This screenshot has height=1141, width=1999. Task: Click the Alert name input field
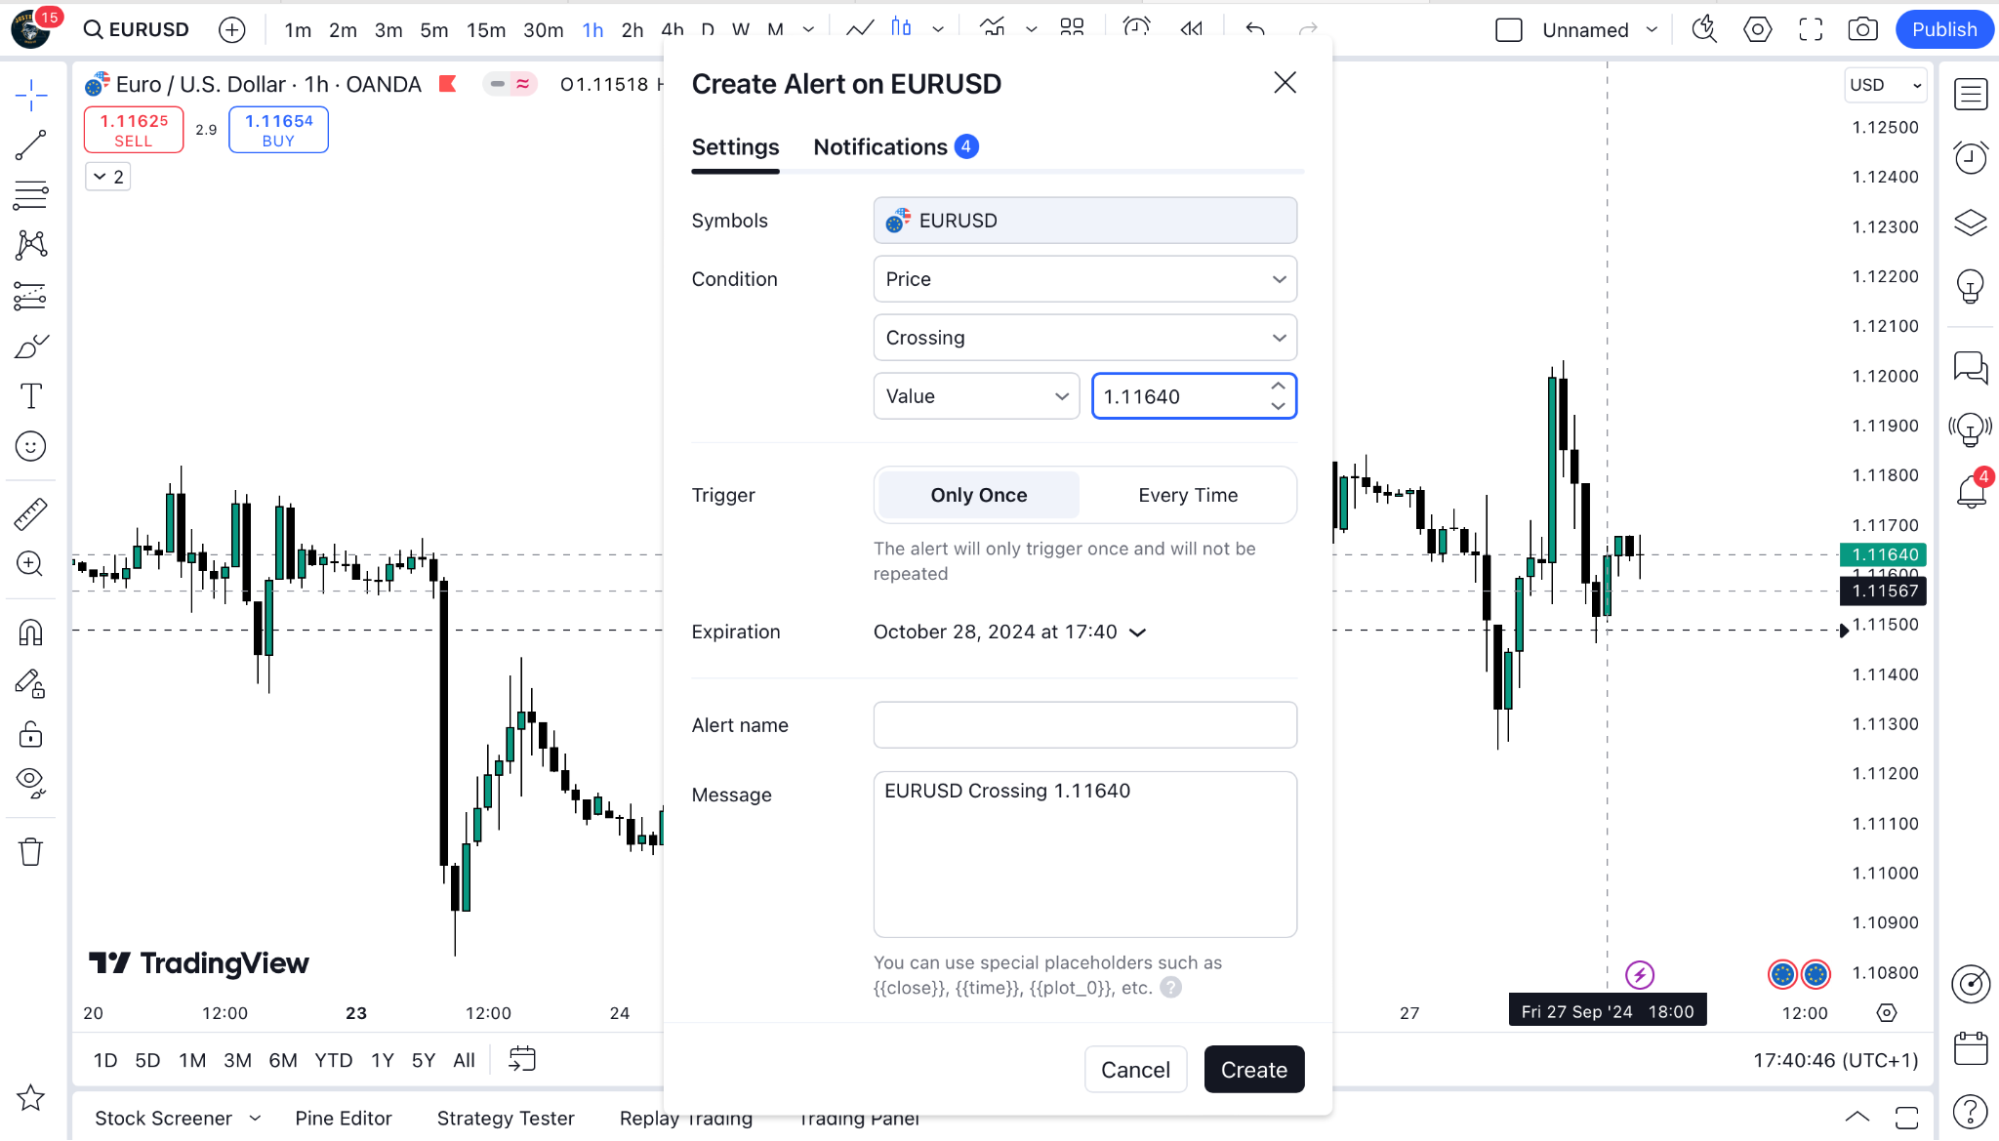click(1085, 725)
